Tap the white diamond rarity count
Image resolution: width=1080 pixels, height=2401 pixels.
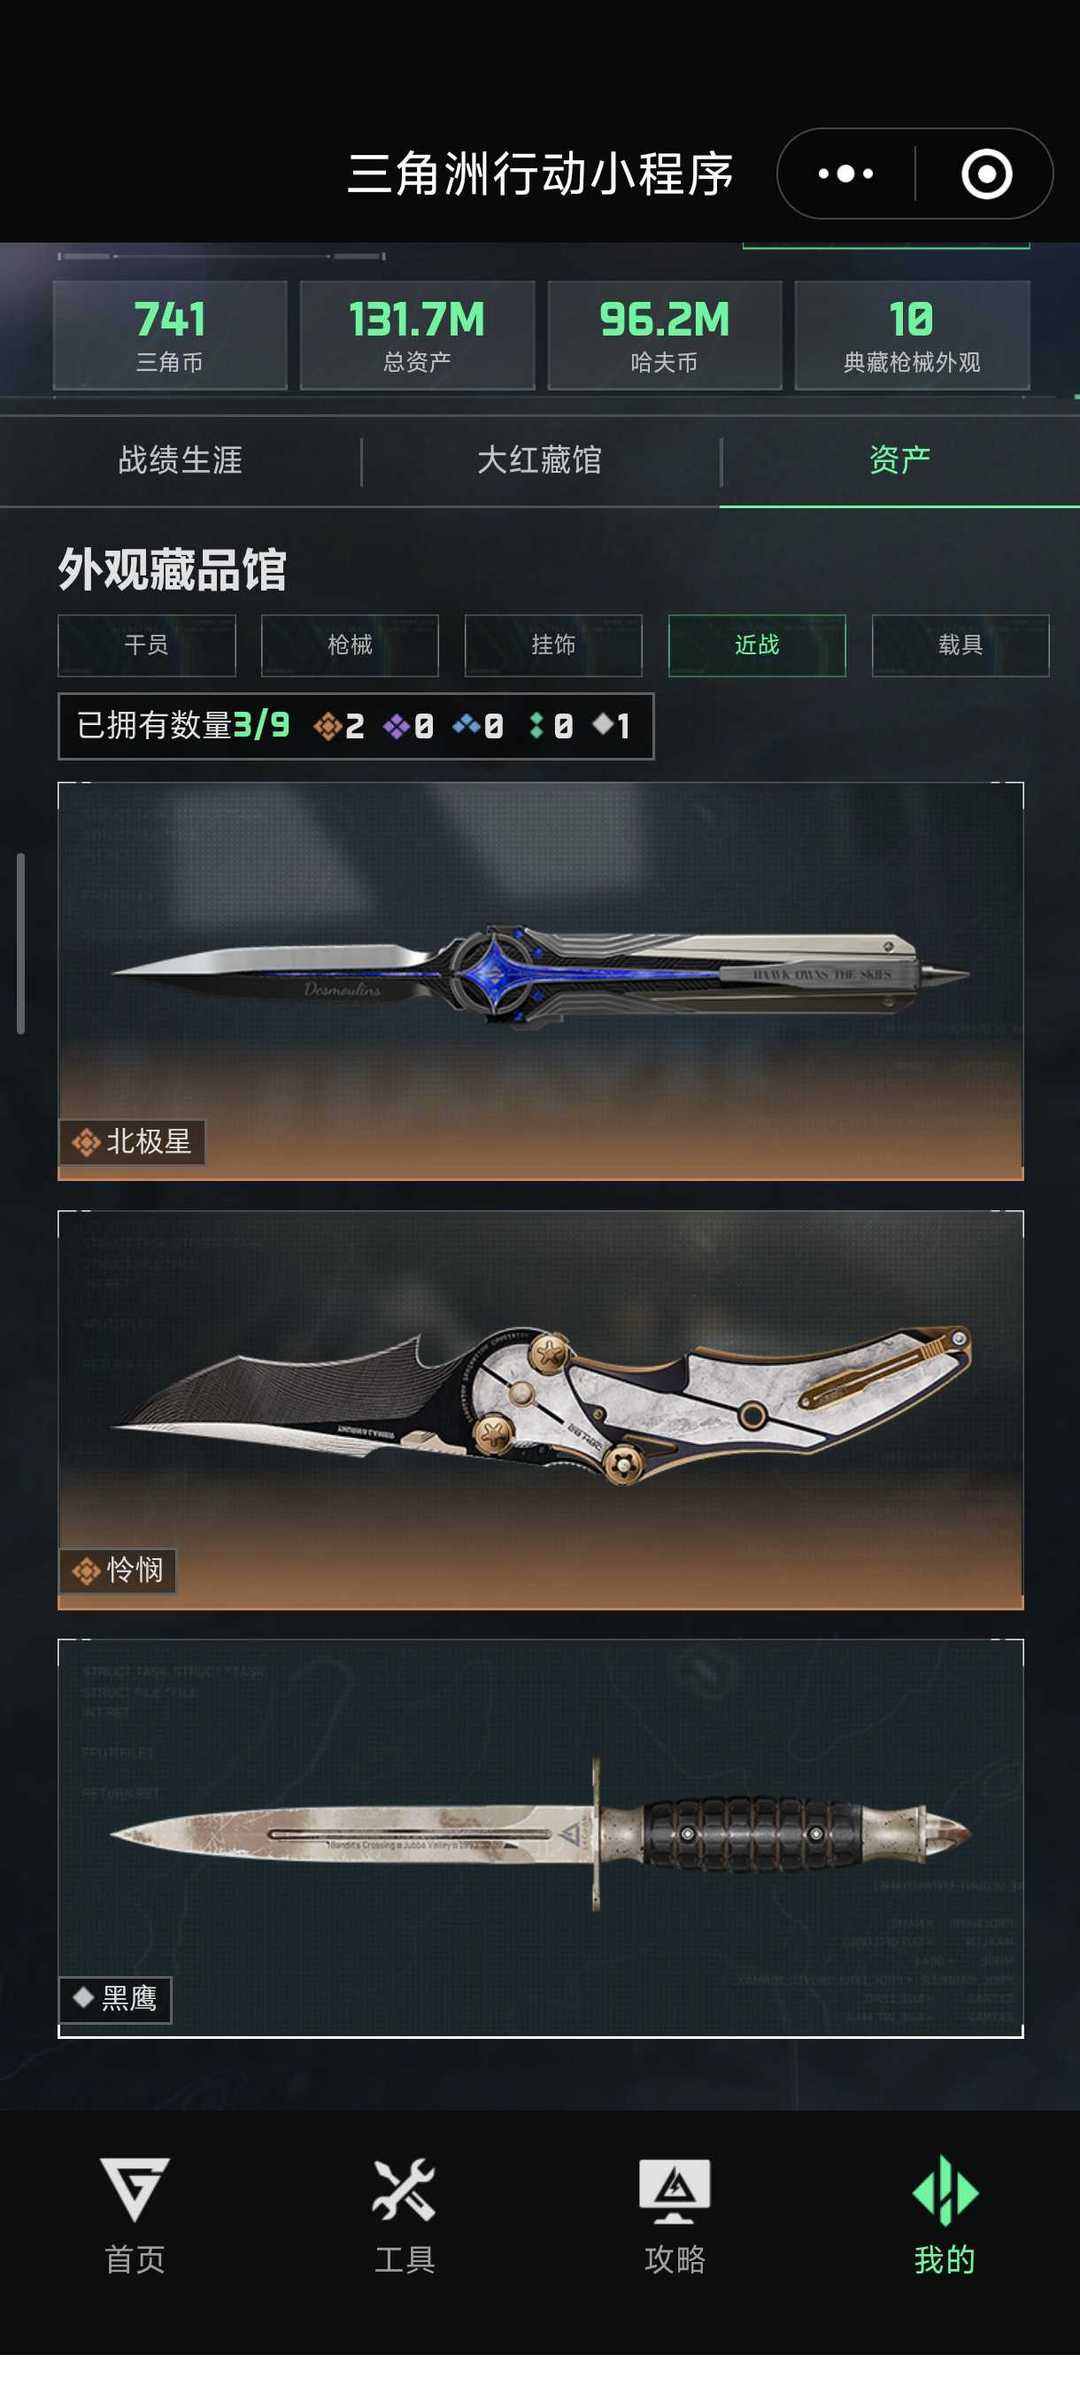coord(611,726)
